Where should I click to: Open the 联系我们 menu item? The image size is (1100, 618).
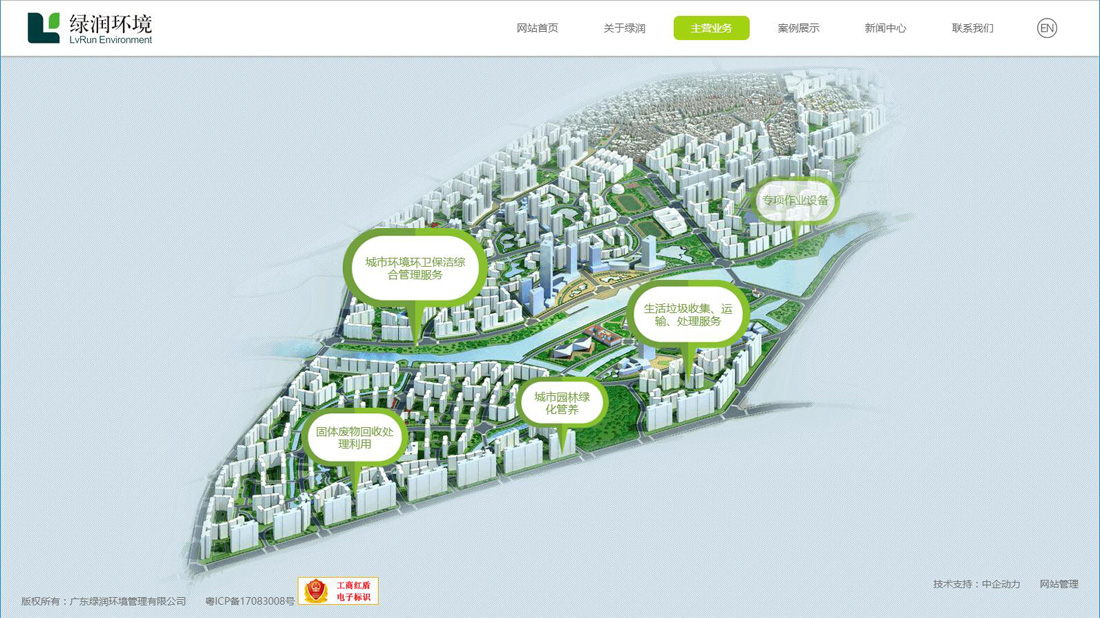pyautogui.click(x=972, y=28)
